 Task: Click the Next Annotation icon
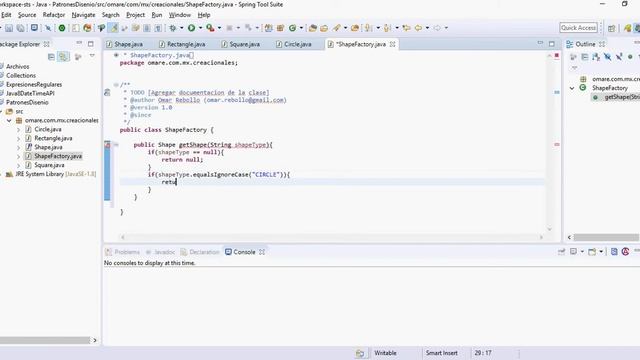pos(368,28)
